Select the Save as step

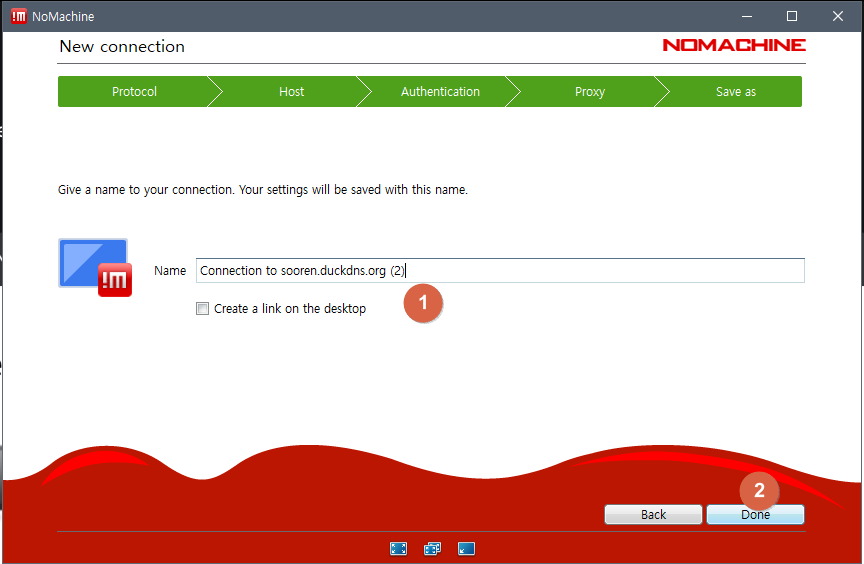point(735,91)
